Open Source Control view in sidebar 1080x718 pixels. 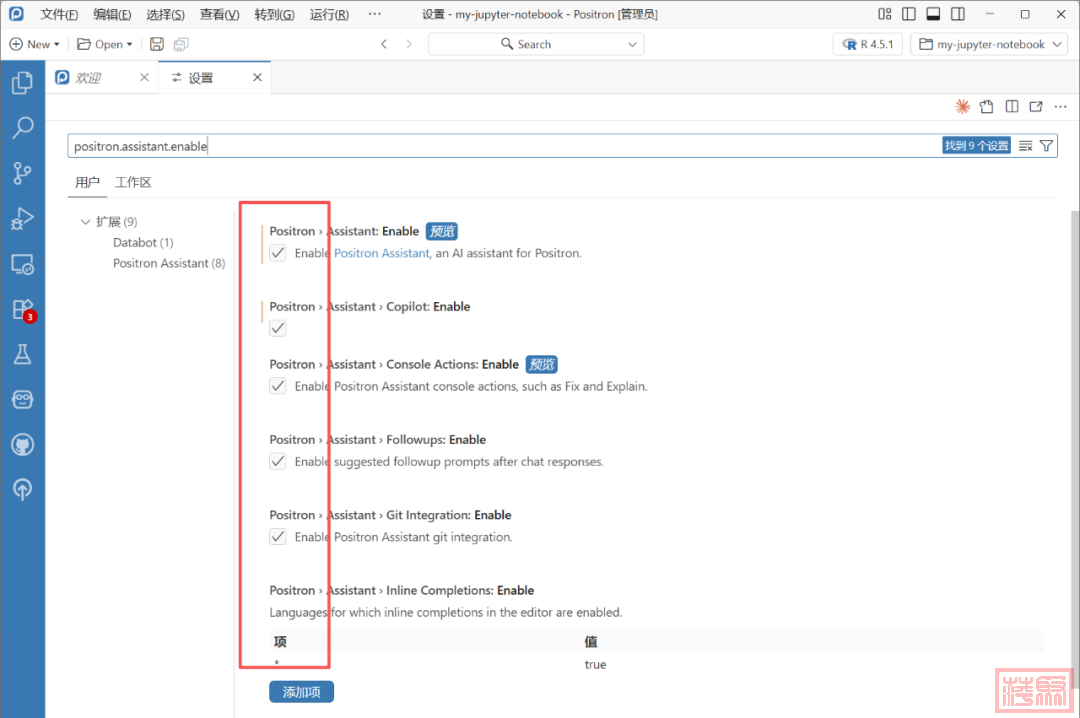[22, 173]
